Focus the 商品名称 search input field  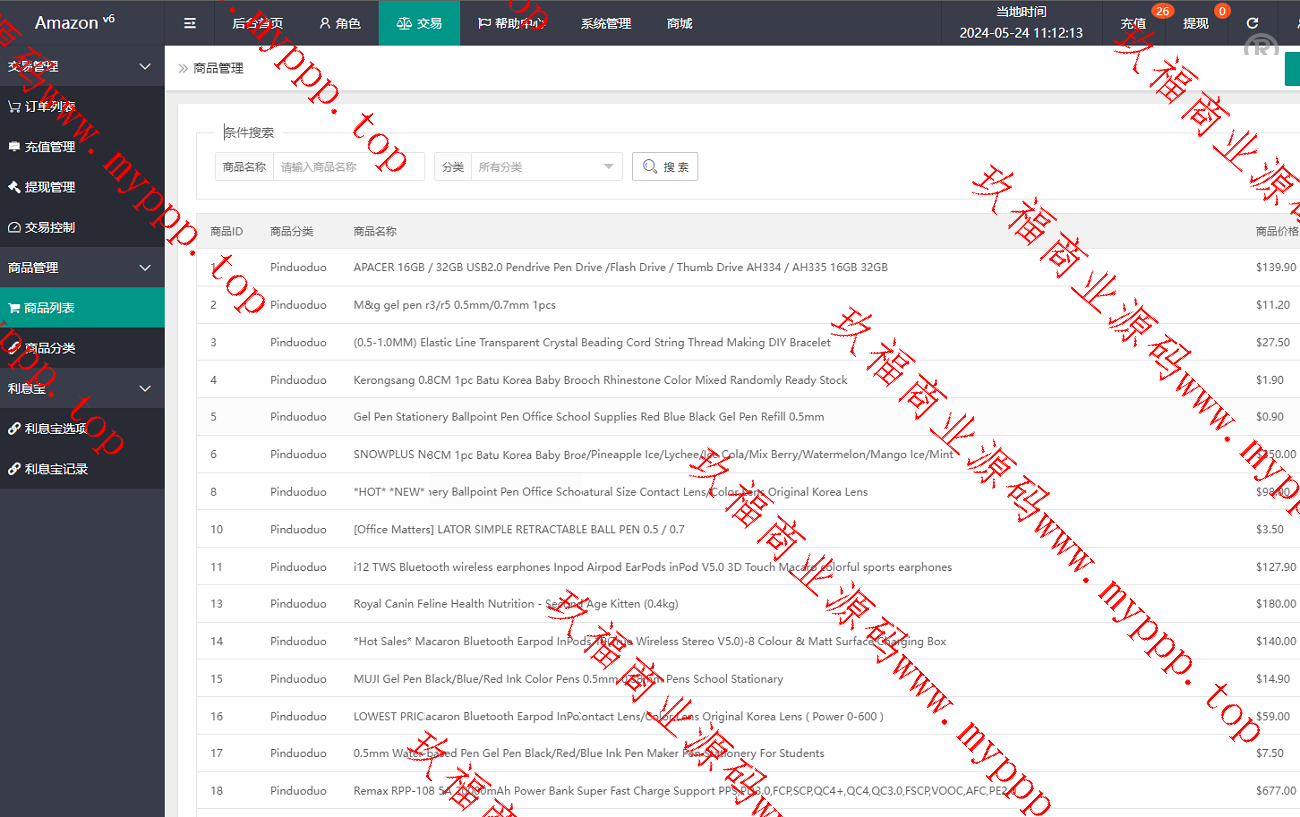348,167
